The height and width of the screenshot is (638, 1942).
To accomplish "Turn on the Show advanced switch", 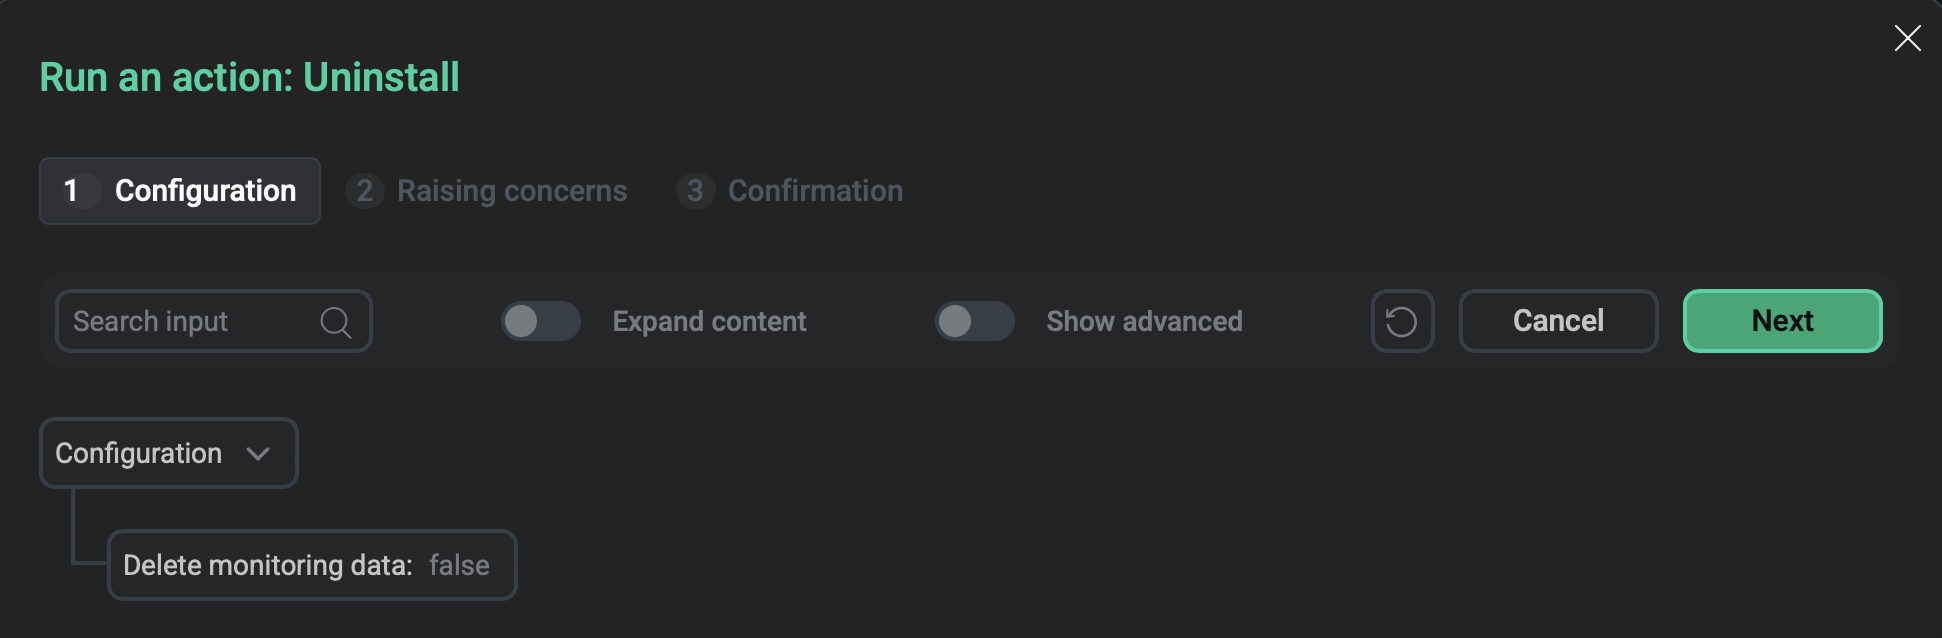I will coord(974,321).
